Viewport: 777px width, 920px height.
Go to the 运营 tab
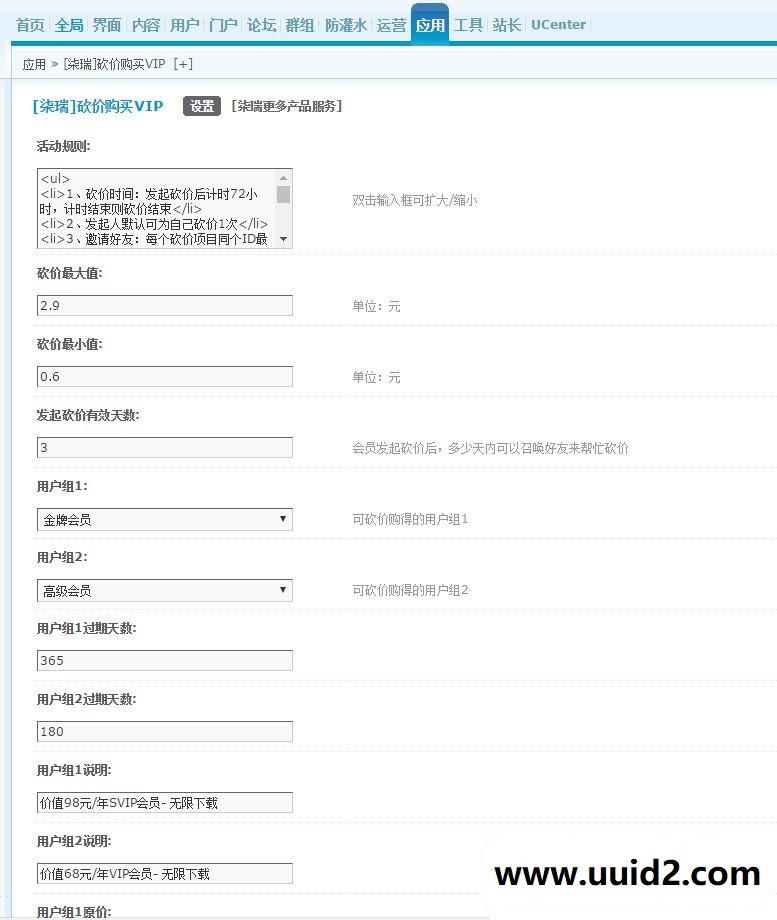pos(391,25)
